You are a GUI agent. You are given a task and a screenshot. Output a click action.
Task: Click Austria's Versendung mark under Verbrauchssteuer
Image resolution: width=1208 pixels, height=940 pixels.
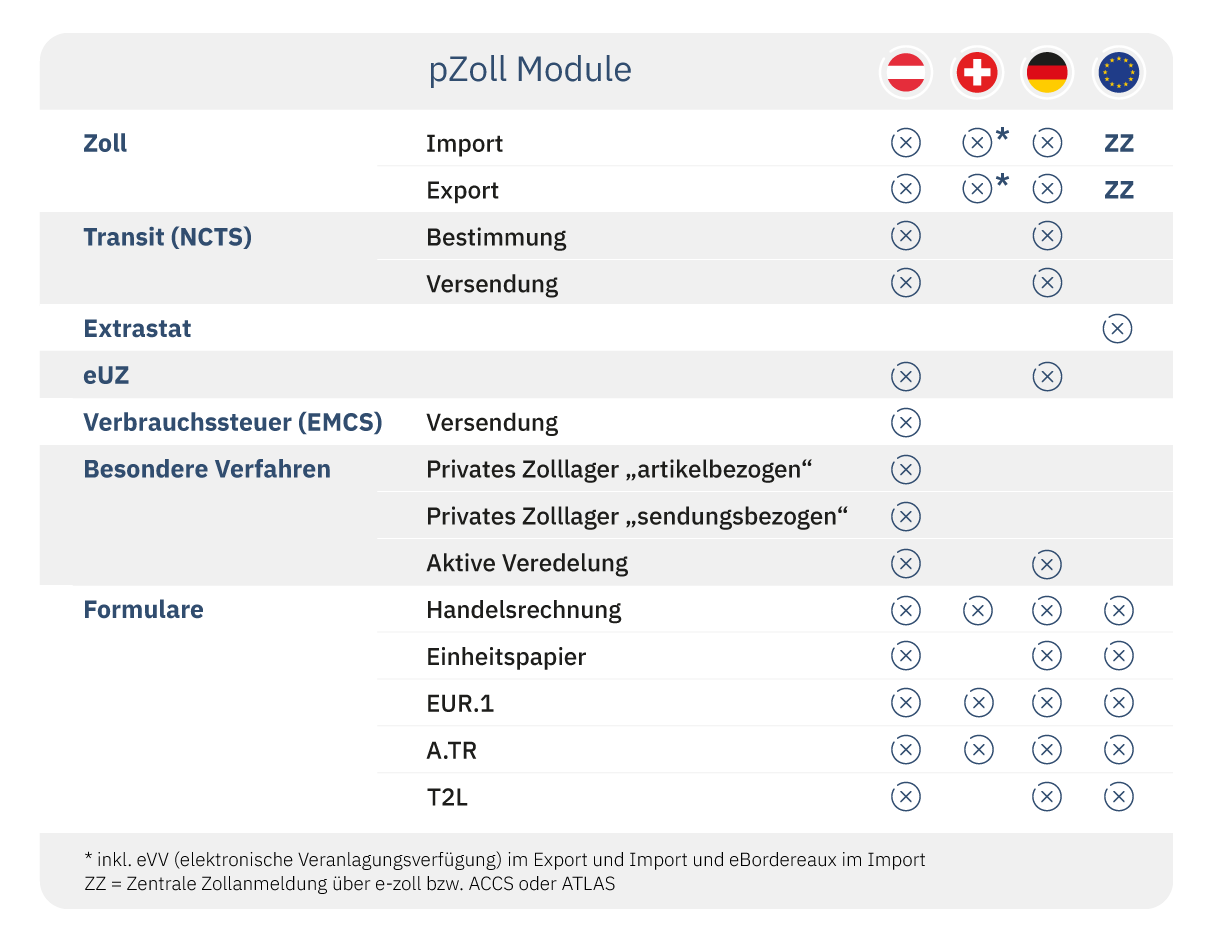tap(905, 423)
